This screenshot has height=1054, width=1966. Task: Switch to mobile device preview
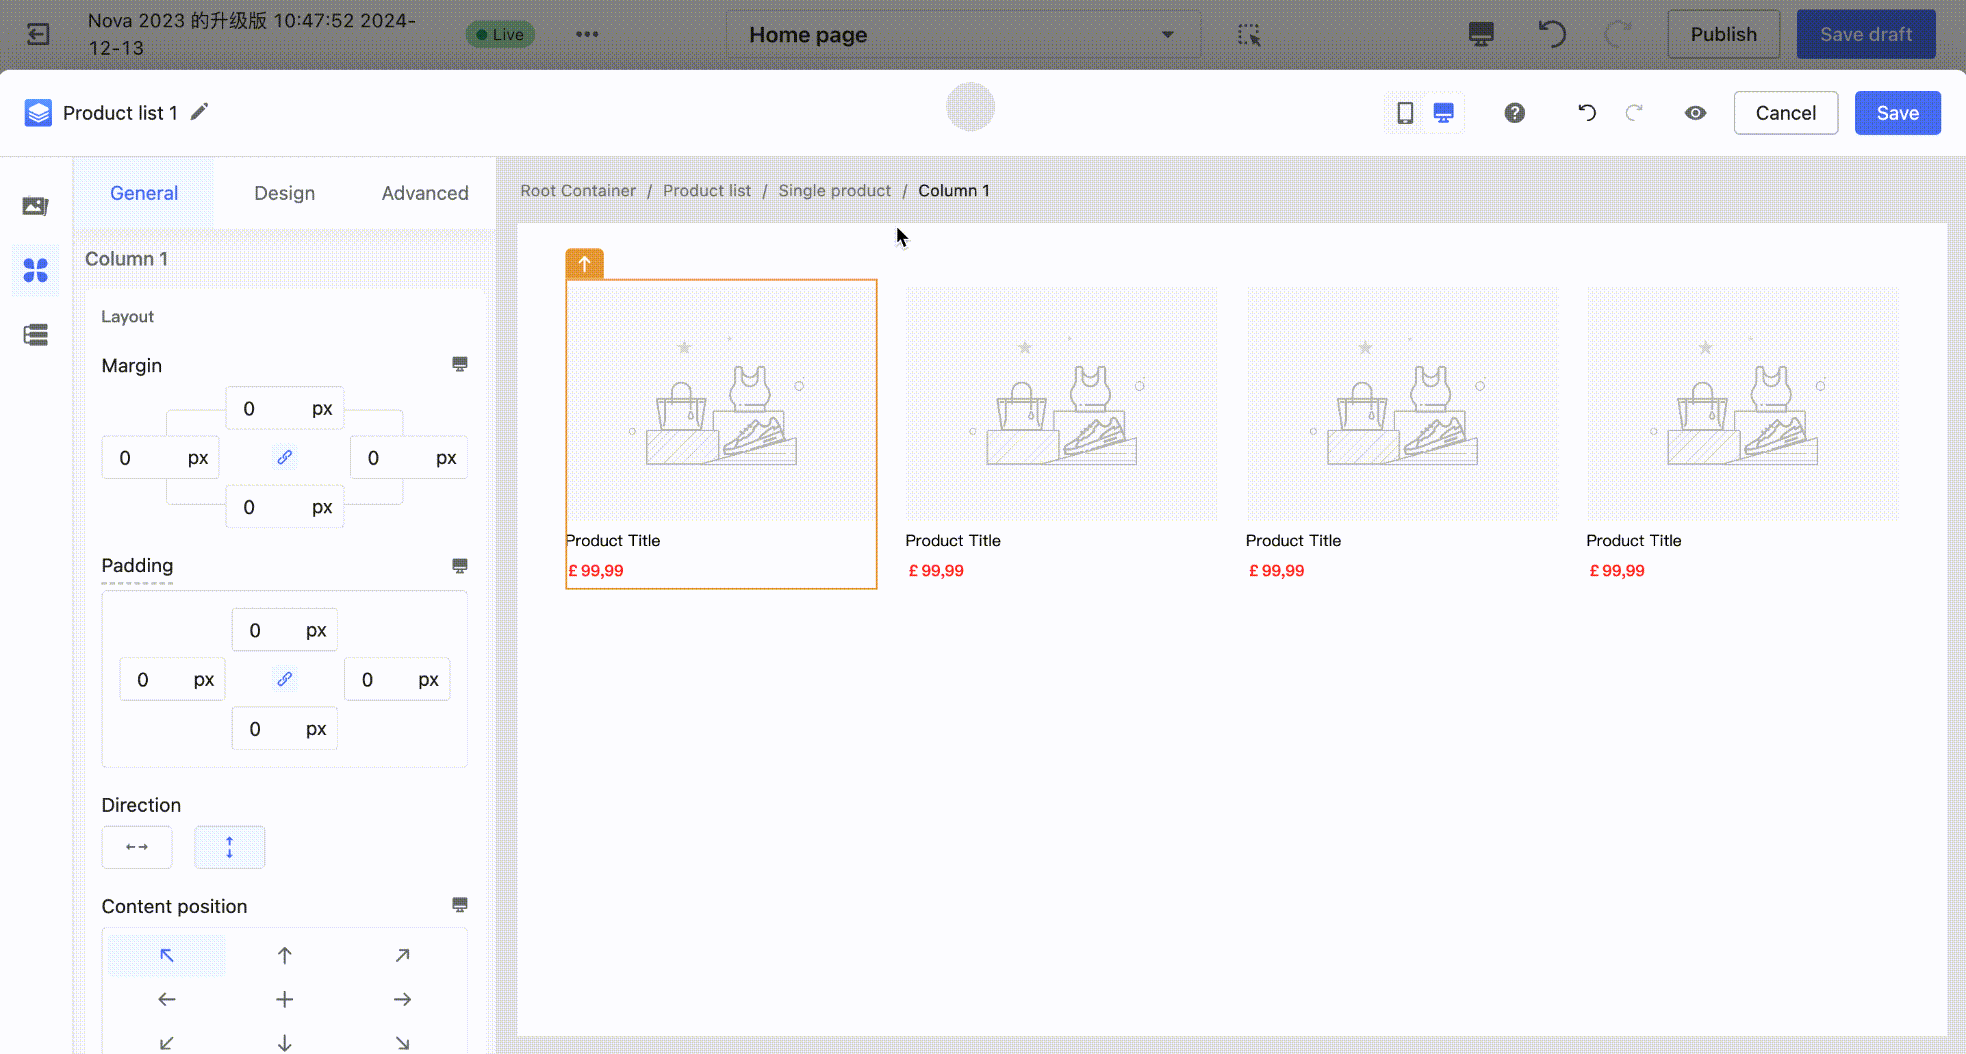tap(1405, 113)
